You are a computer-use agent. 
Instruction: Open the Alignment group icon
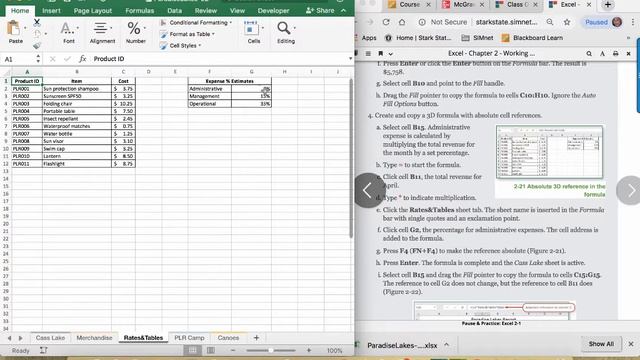tap(100, 29)
